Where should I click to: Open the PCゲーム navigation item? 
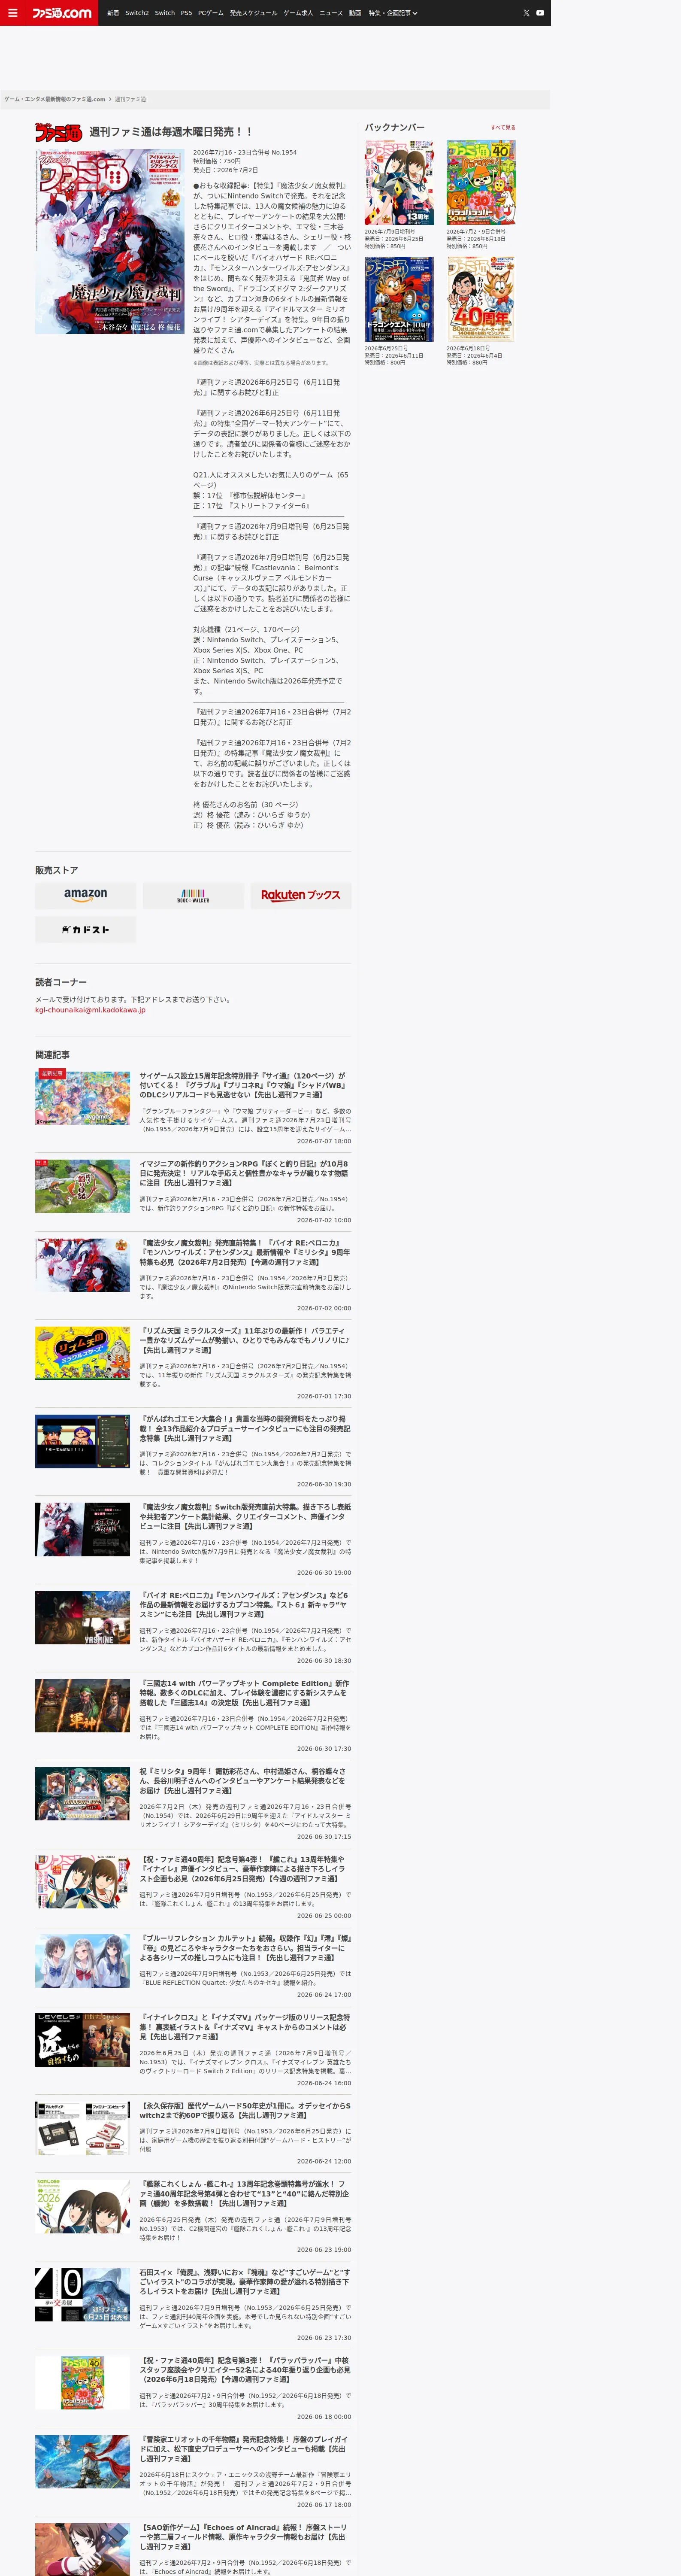tap(211, 13)
